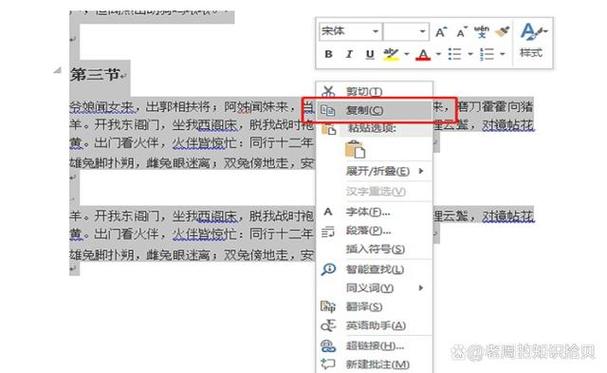Click the paste option clipboard button
The image size is (607, 373).
pyautogui.click(x=355, y=149)
